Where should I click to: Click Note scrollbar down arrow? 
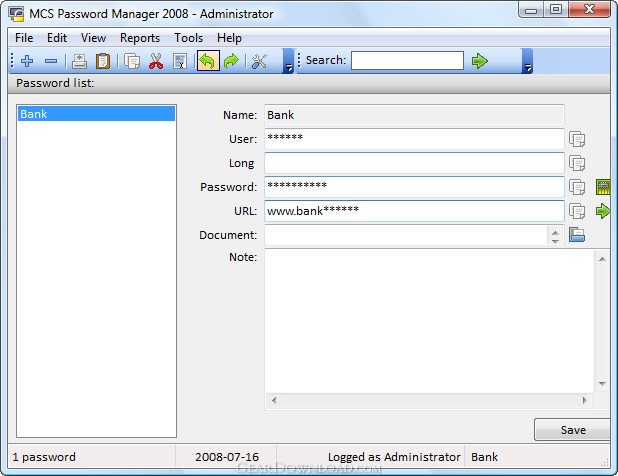602,383
